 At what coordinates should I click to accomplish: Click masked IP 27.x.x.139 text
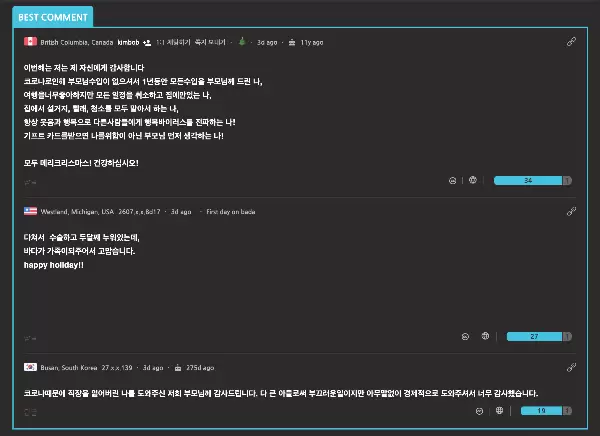tap(117, 367)
